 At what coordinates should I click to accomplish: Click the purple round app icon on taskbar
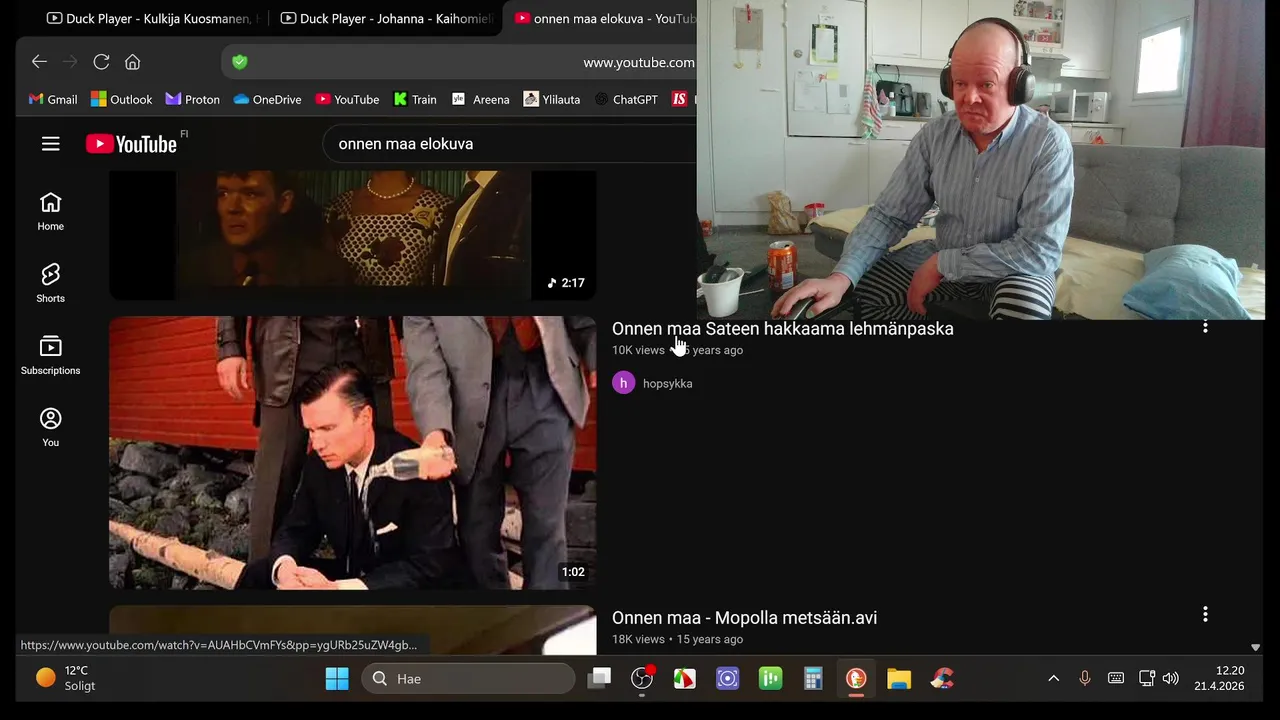[x=728, y=679]
